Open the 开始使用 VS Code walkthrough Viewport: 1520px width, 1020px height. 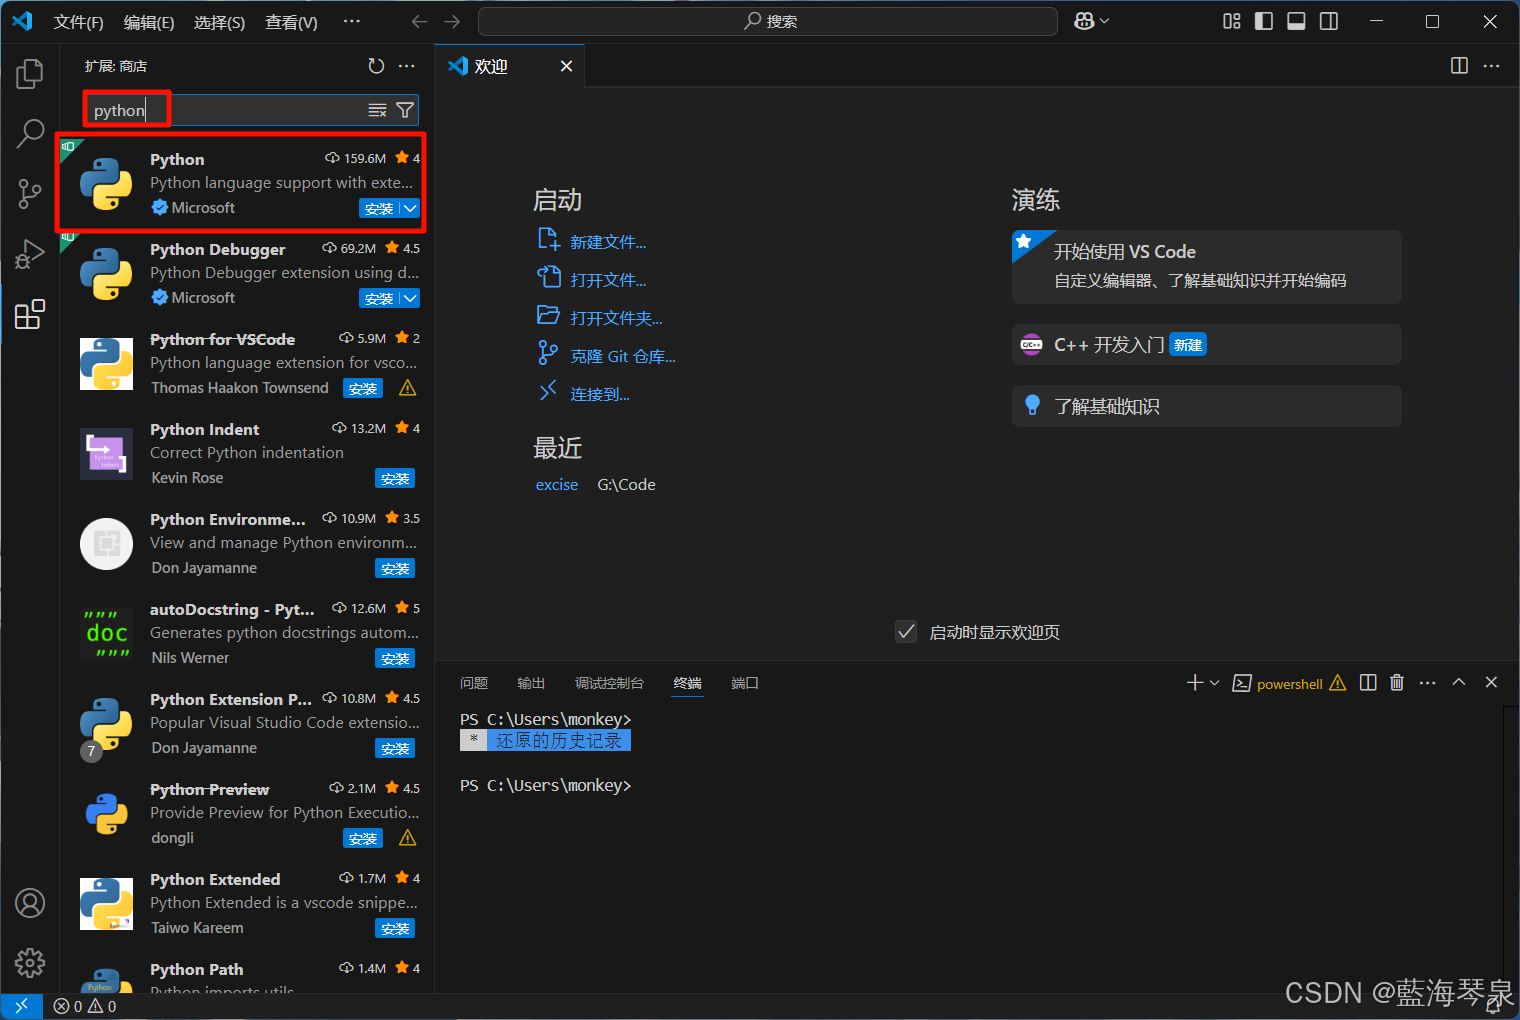click(1206, 267)
